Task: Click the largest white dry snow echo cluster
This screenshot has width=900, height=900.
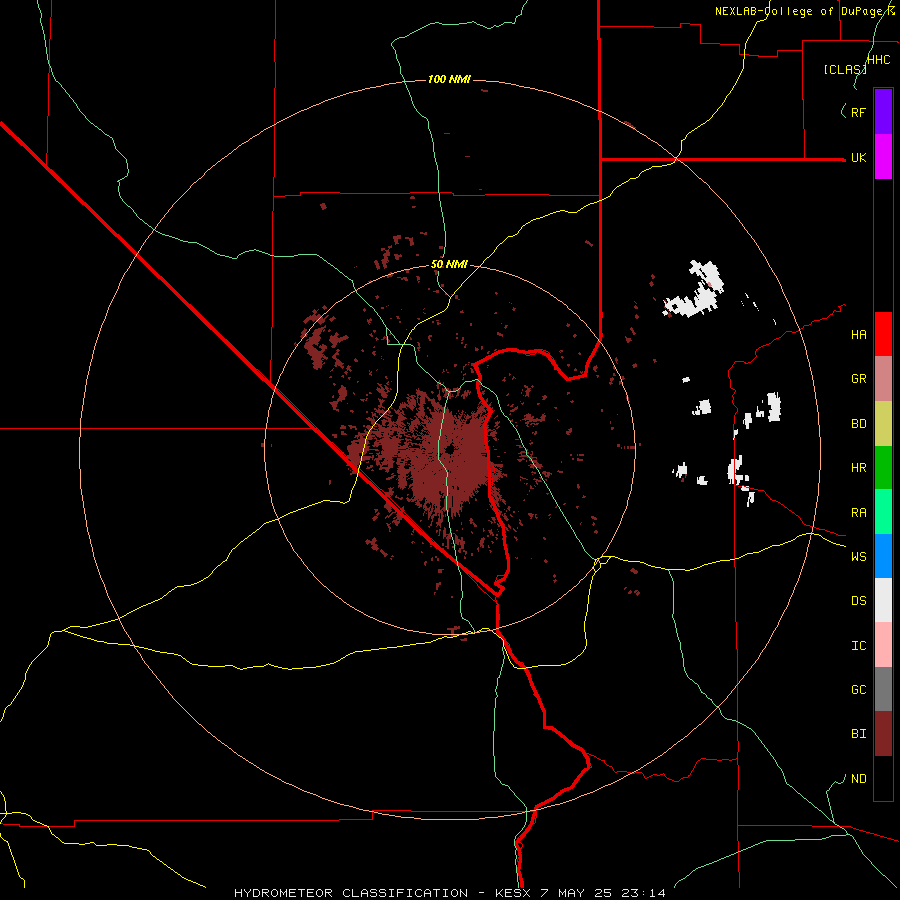Action: pyautogui.click(x=693, y=290)
